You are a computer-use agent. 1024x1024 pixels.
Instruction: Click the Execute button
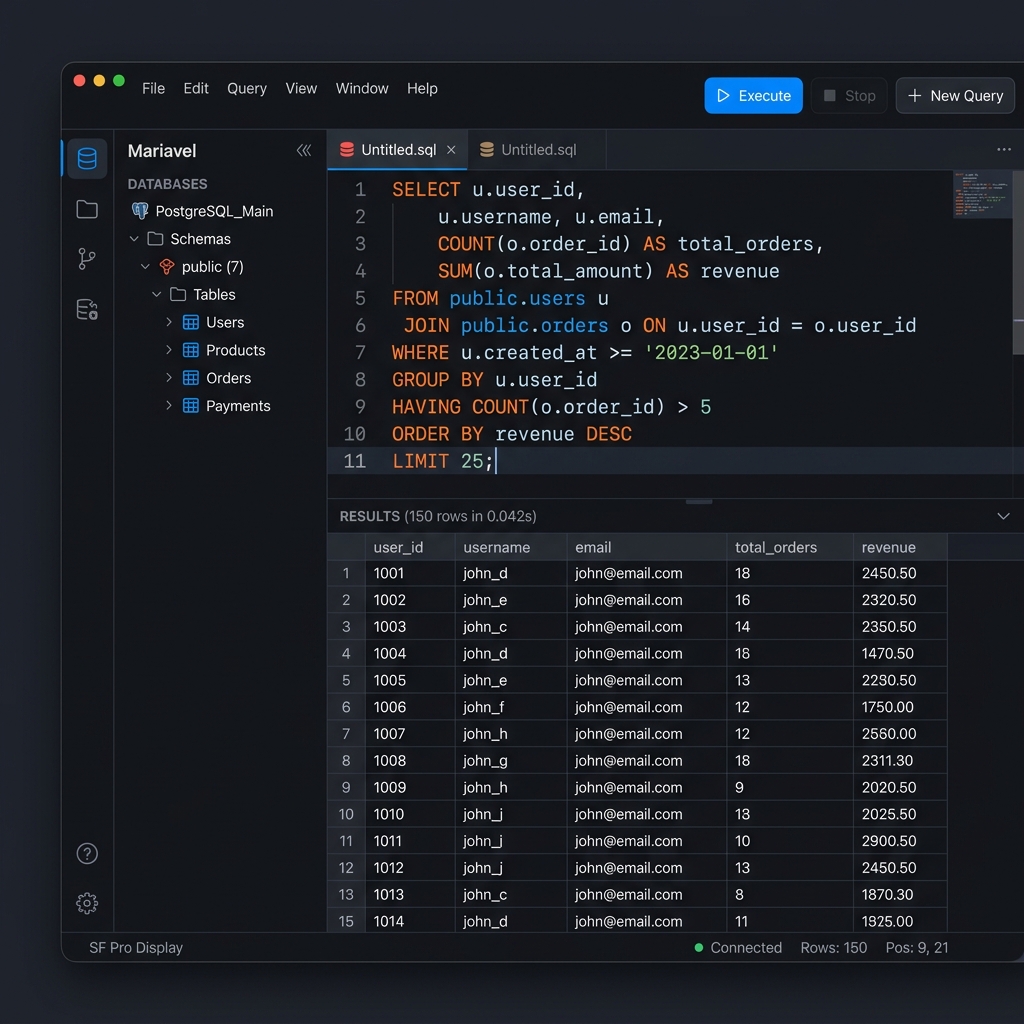pos(753,96)
